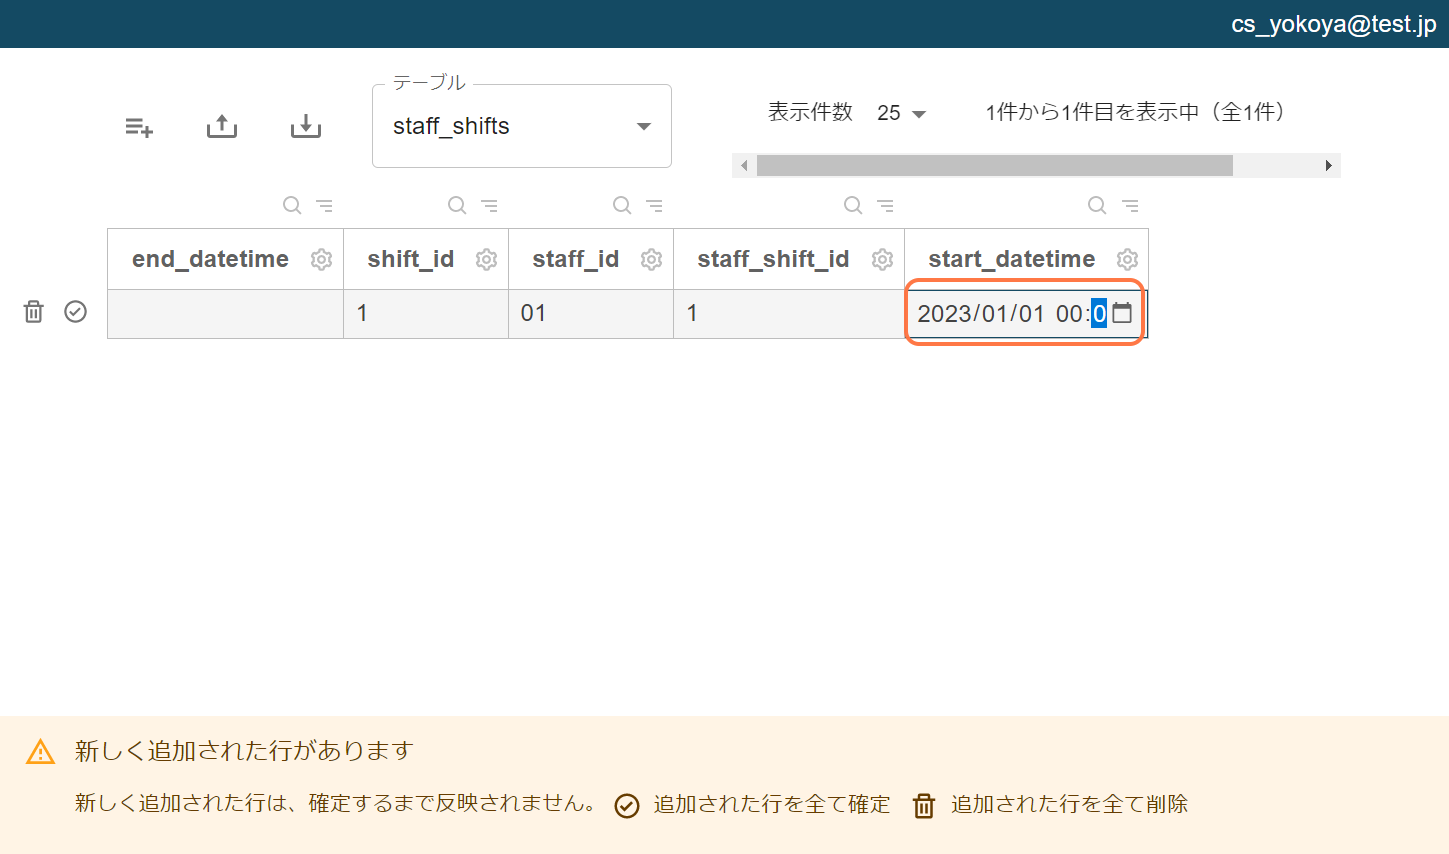Open end_datetime column settings gear
The image size is (1449, 854).
321,259
